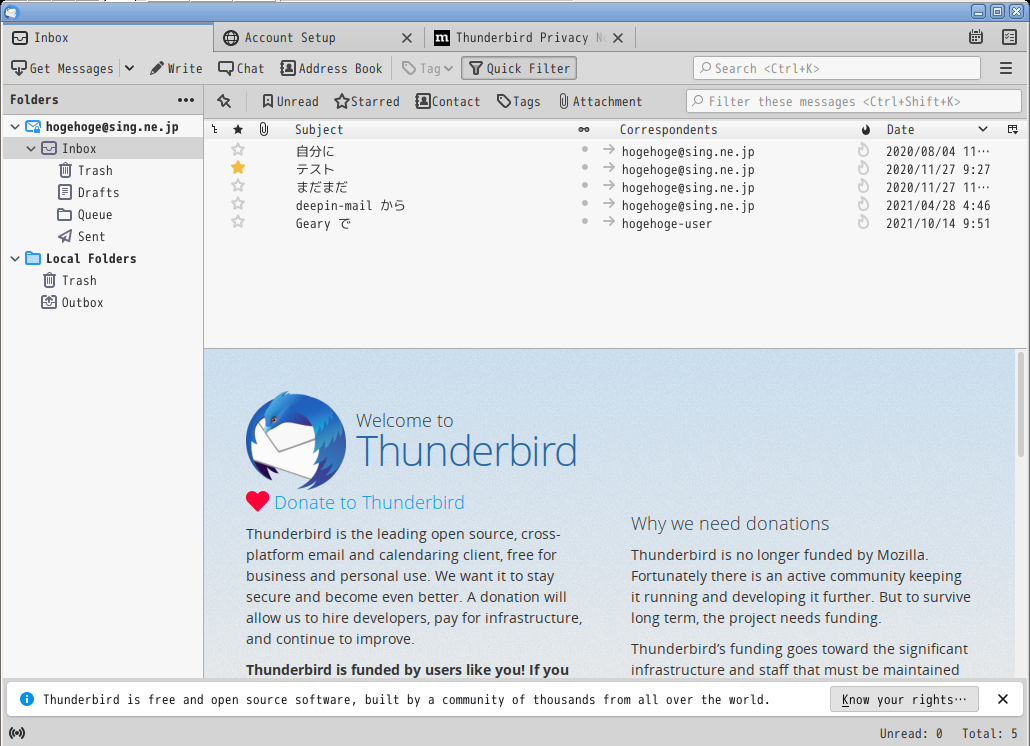Sort by attachment column header

point(263,129)
